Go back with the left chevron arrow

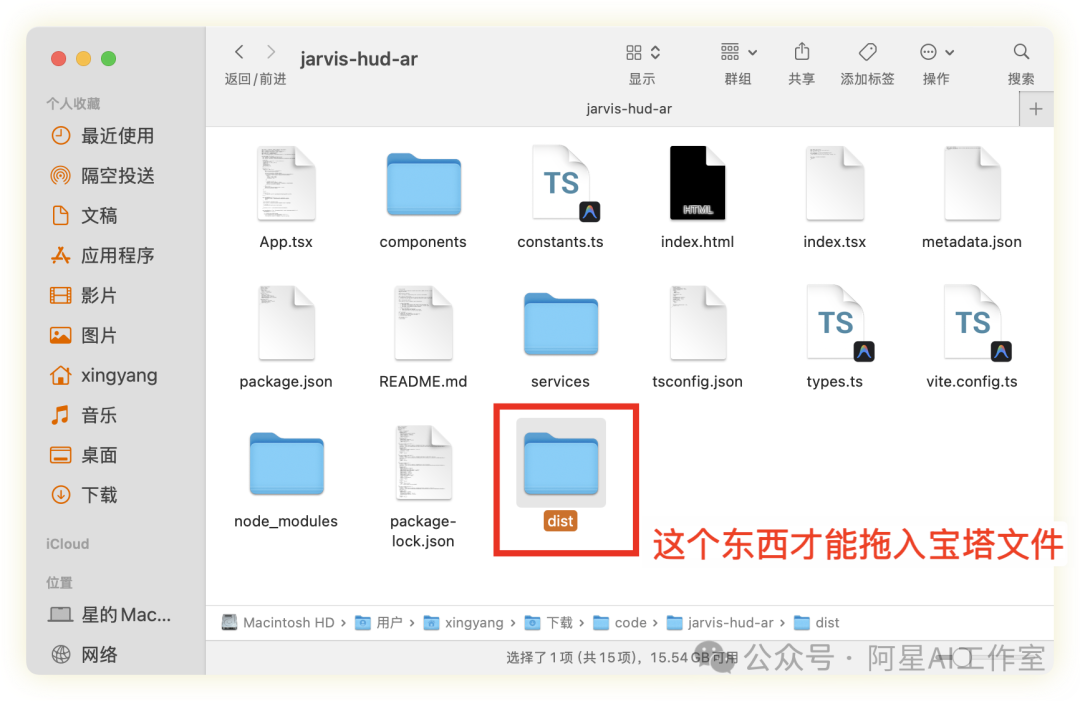coord(239,52)
